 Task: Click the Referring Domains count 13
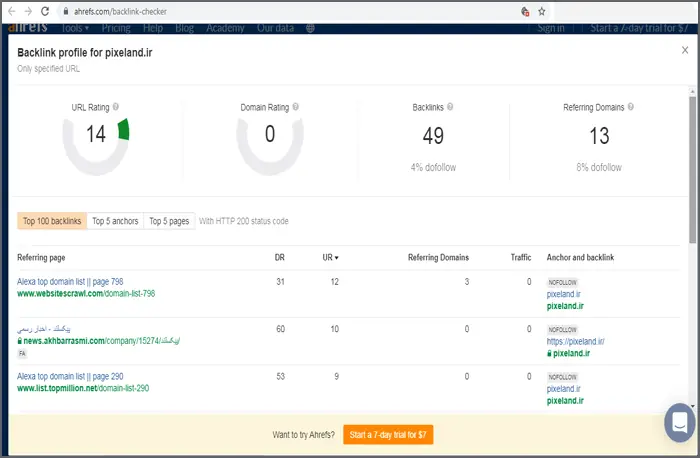pos(599,136)
